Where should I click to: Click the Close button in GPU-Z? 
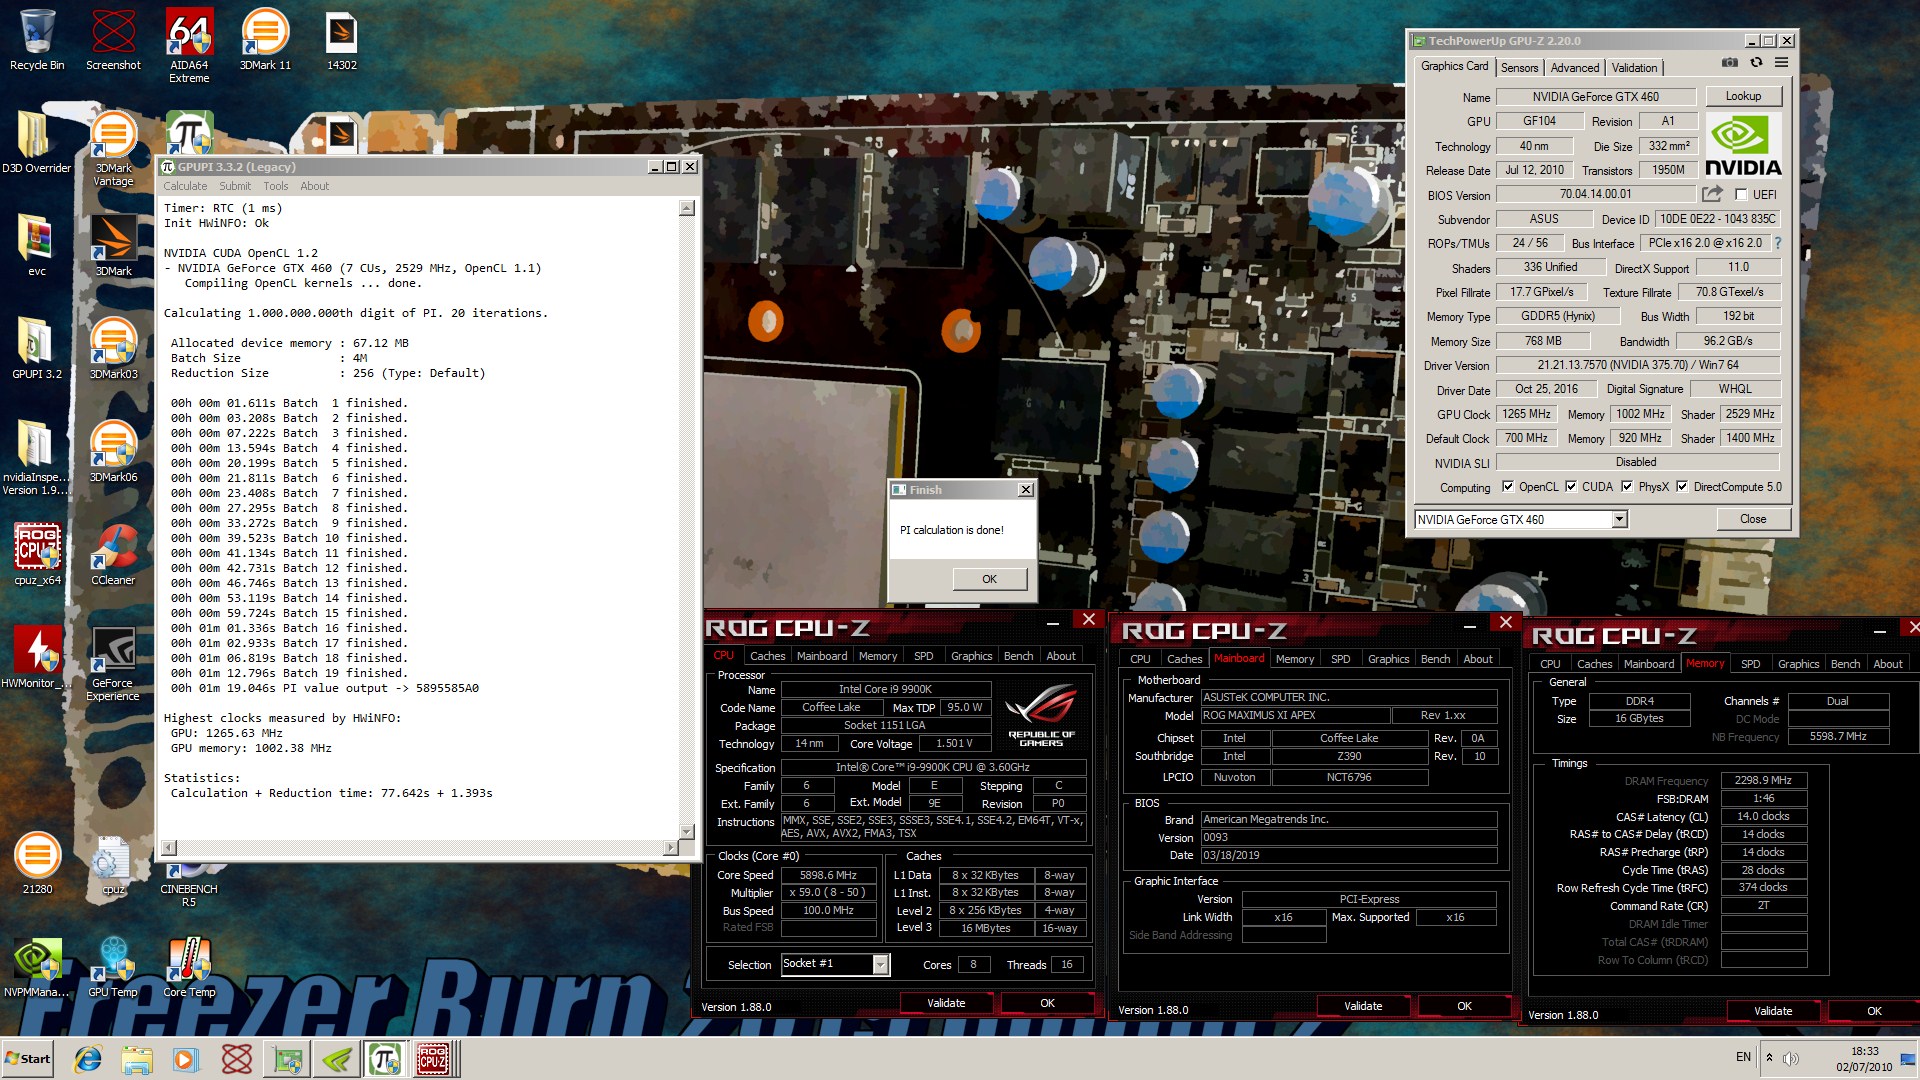[x=1753, y=519]
